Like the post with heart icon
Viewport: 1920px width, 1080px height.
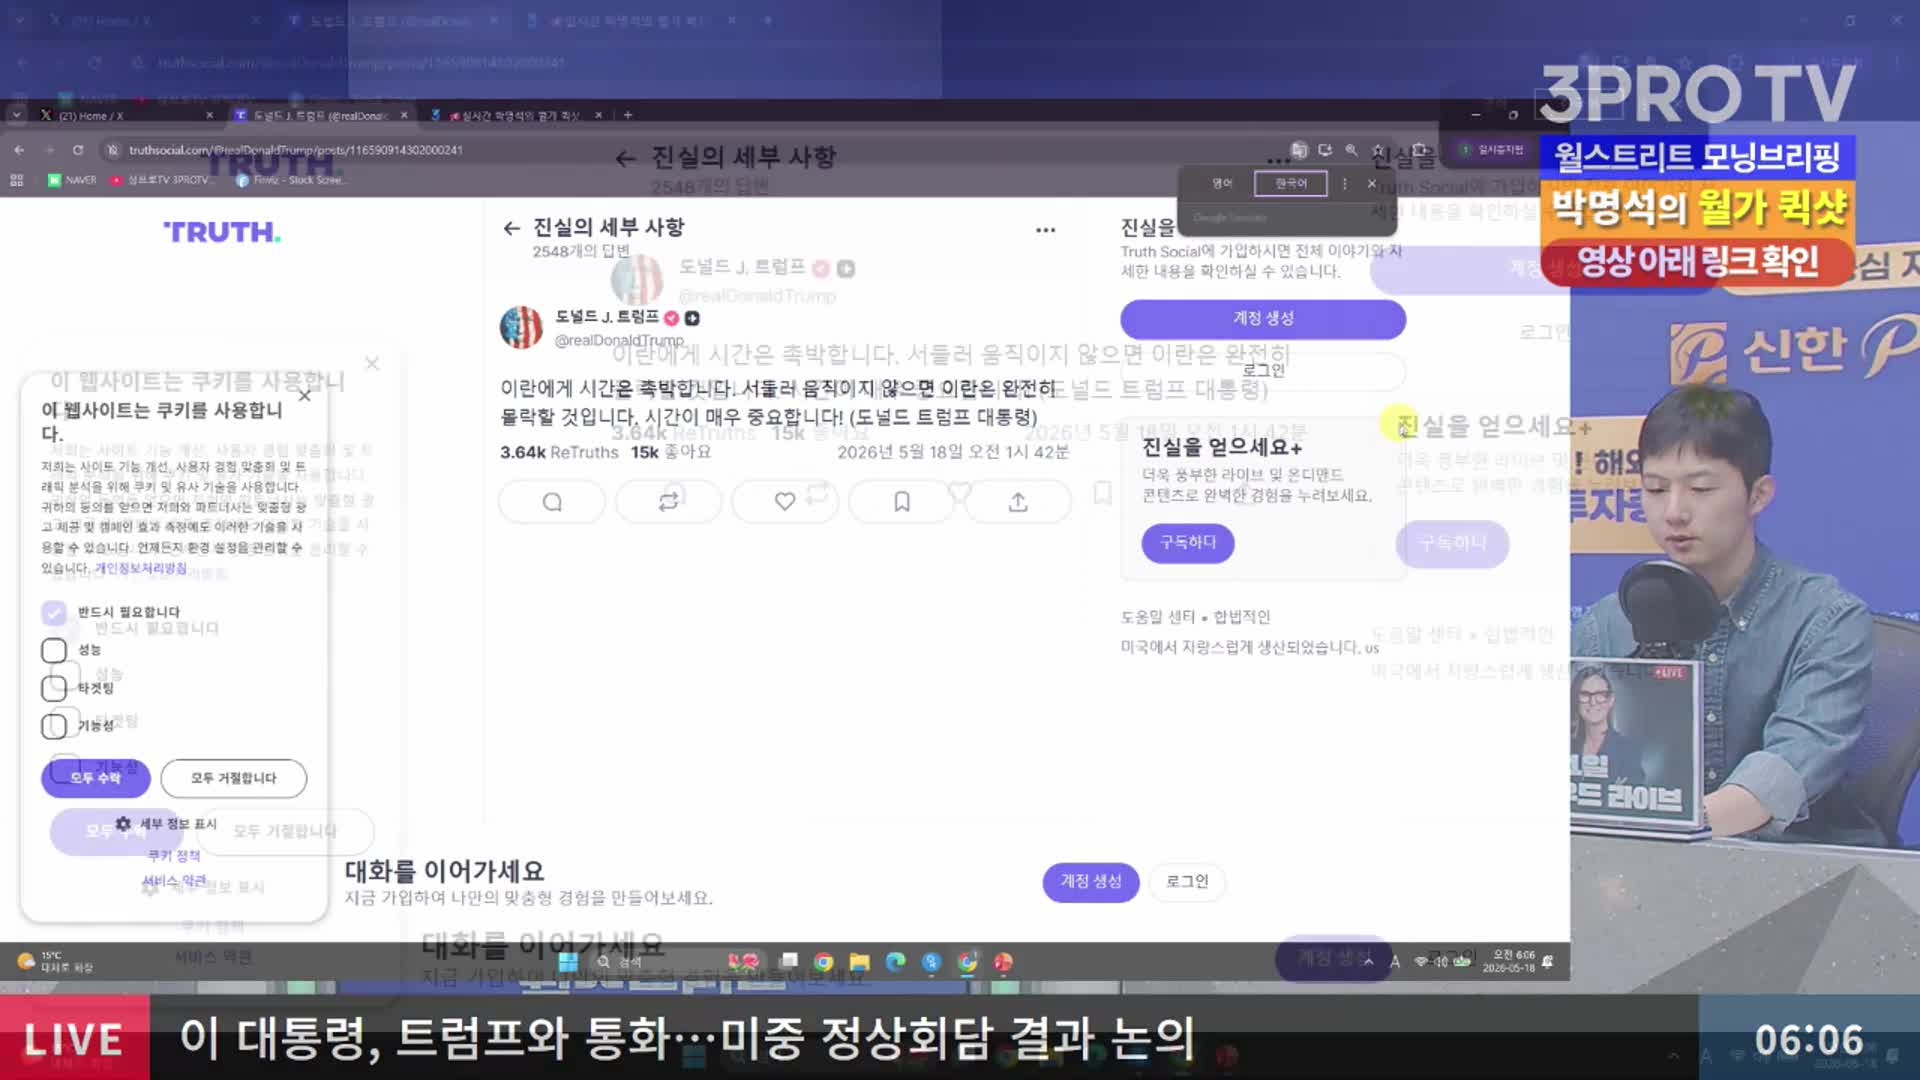[x=785, y=502]
